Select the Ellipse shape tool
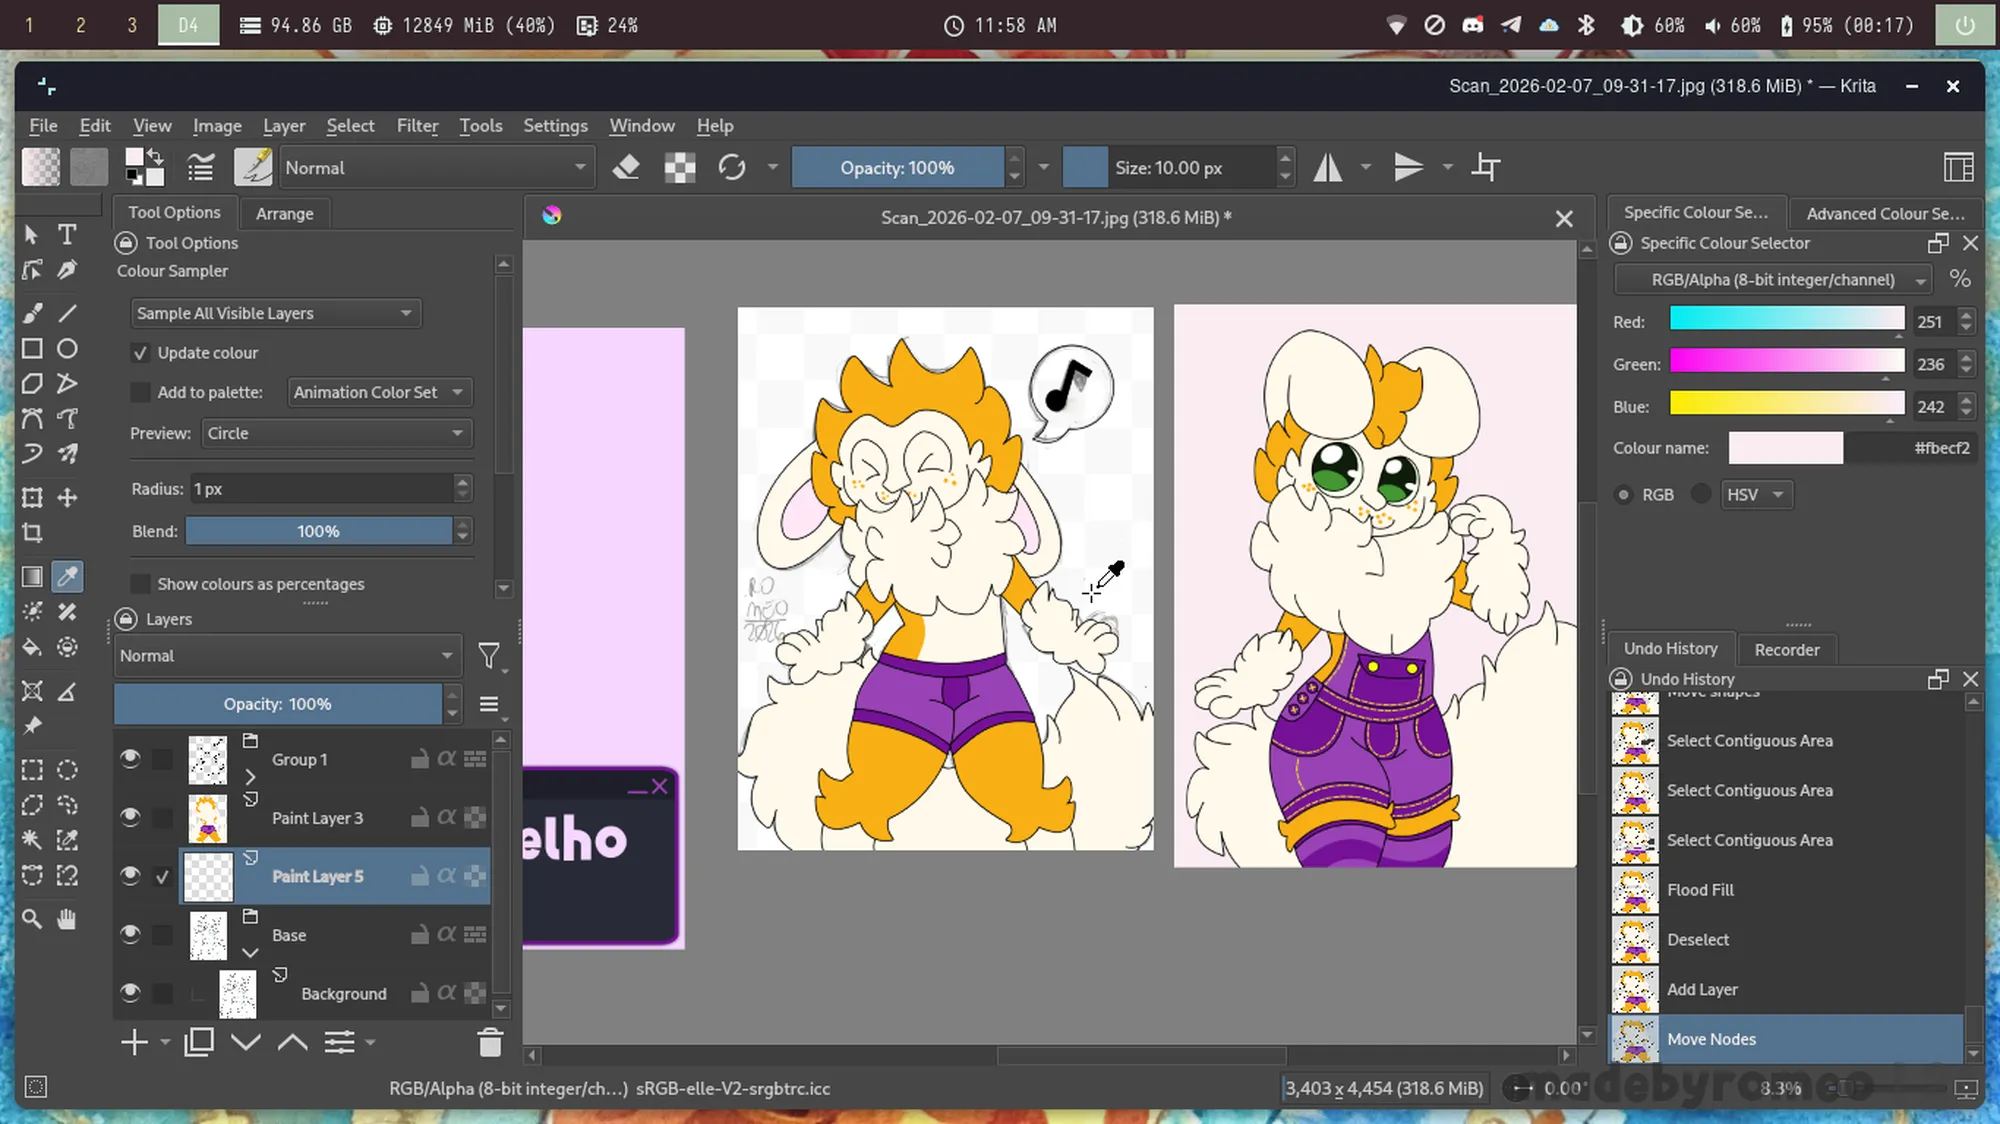Viewport: 2000px width, 1124px height. pos(67,349)
